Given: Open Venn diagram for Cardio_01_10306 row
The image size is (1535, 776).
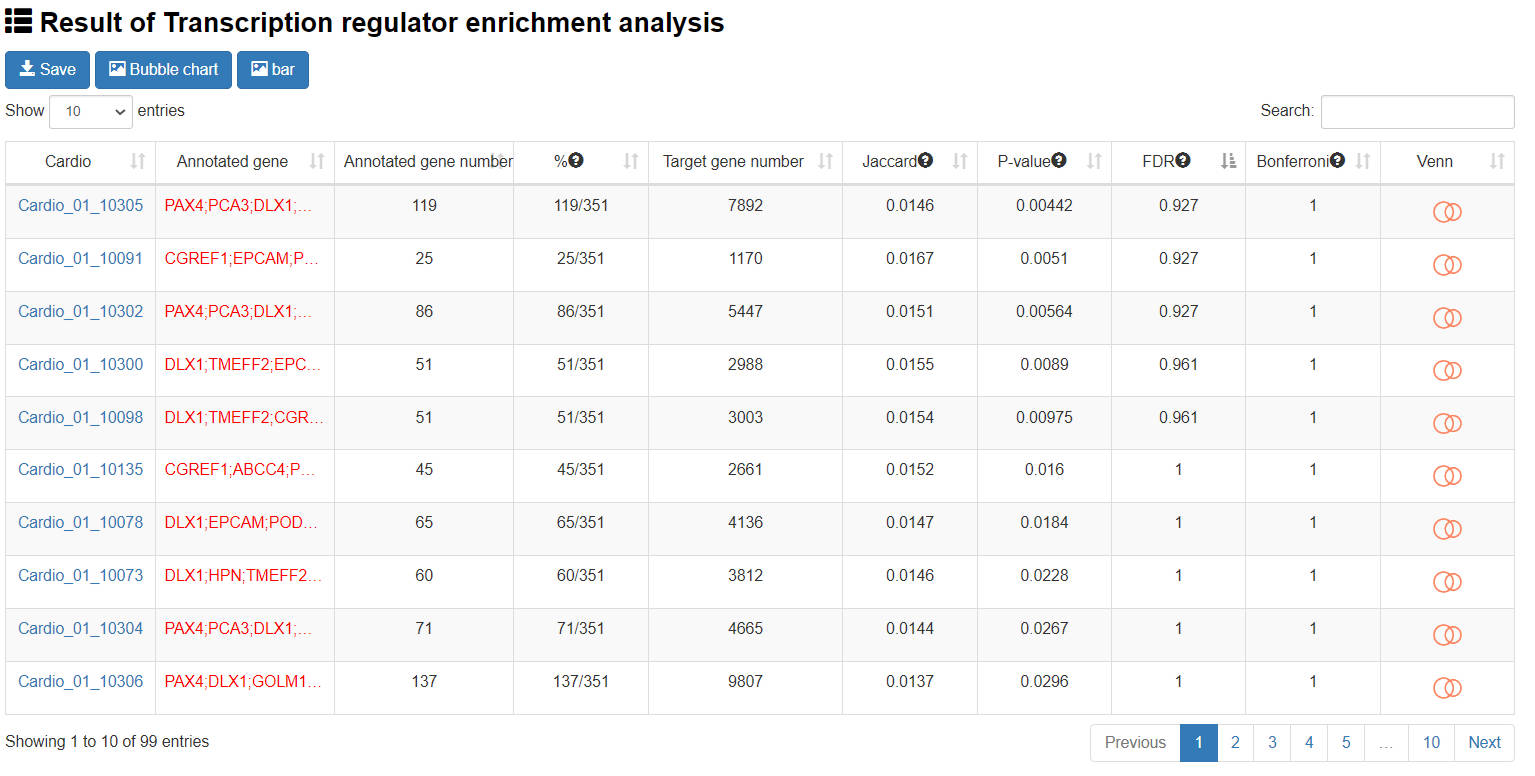Looking at the screenshot, I should click(x=1447, y=688).
